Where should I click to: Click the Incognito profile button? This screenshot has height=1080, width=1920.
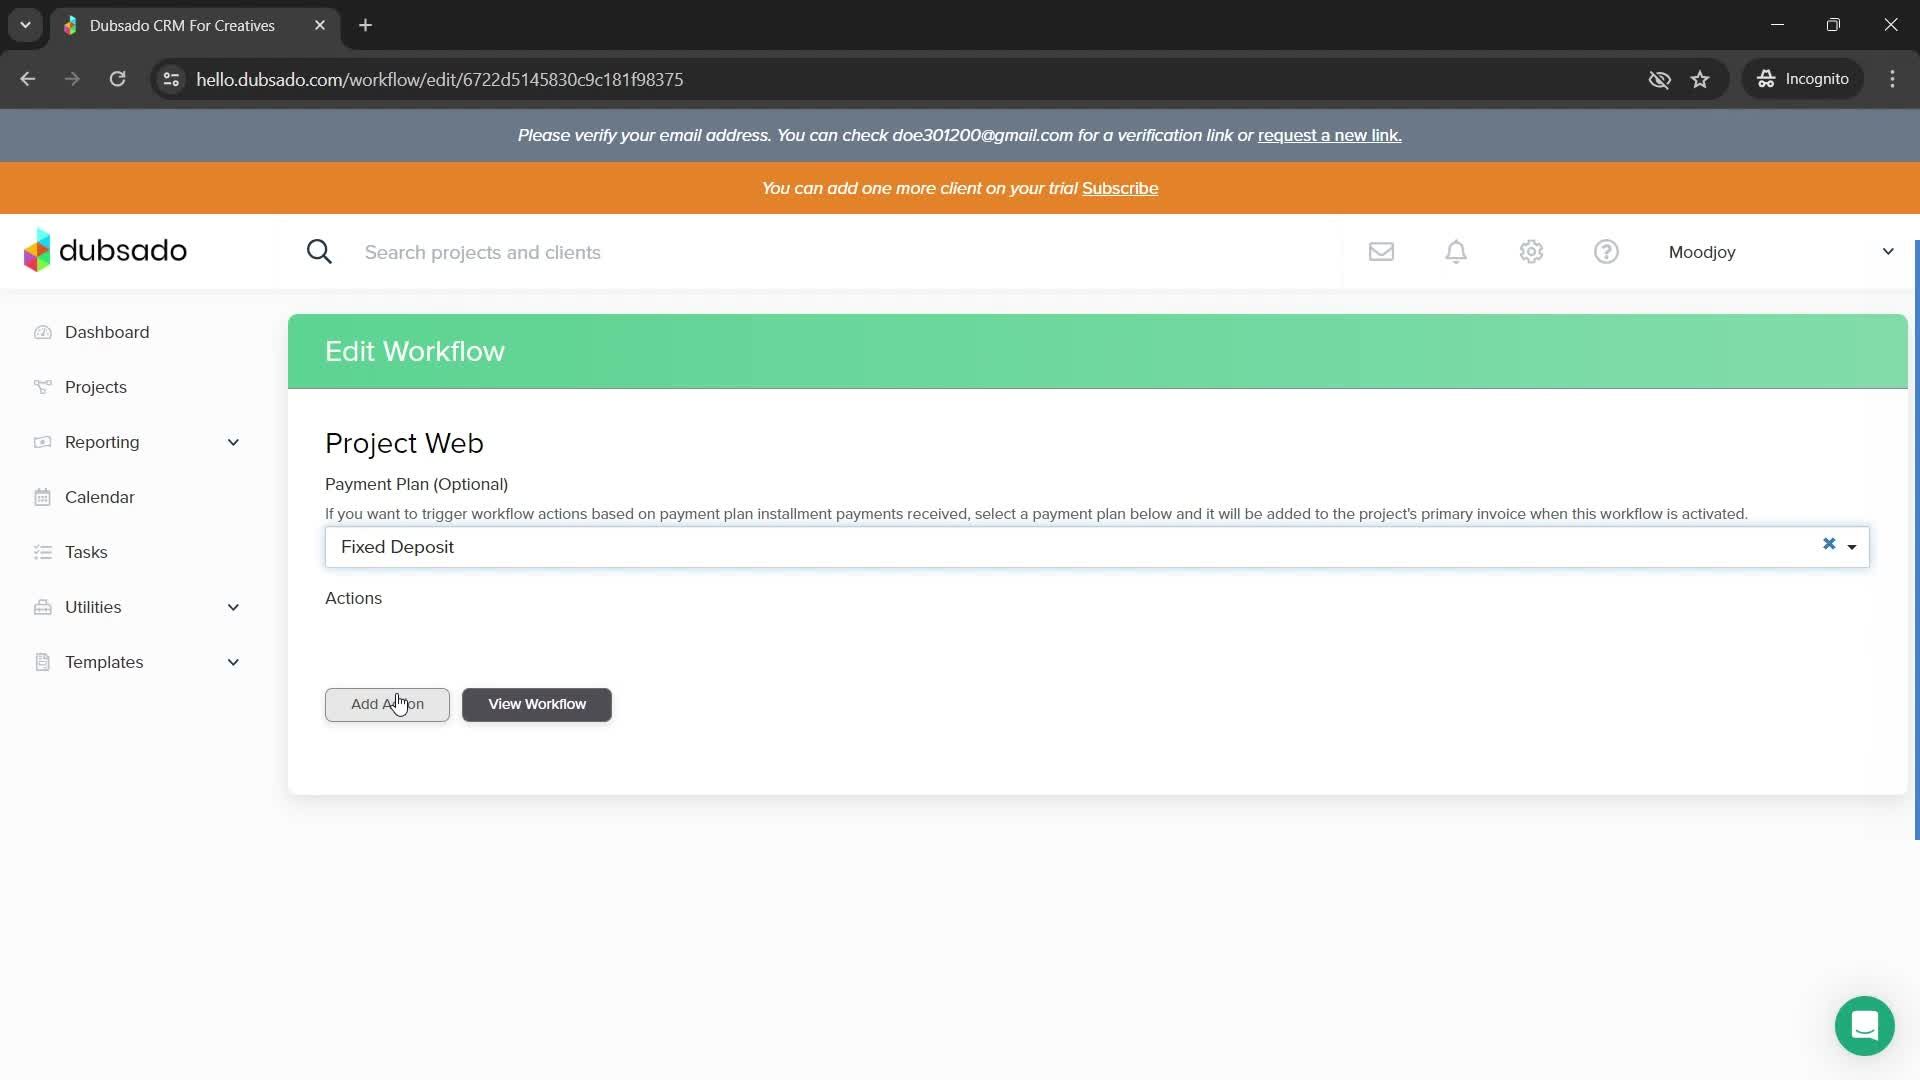pyautogui.click(x=1803, y=79)
